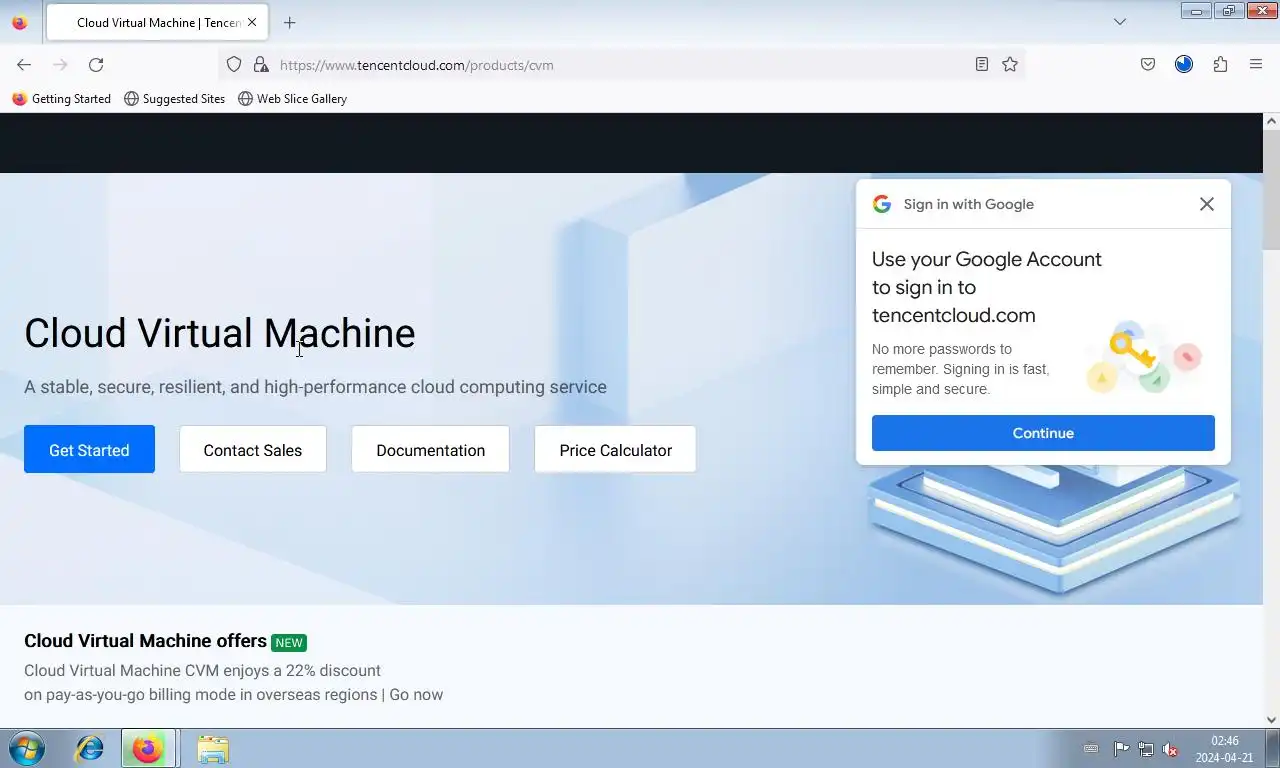Click the URL address bar field
This screenshot has width=1280, height=768.
(620, 65)
